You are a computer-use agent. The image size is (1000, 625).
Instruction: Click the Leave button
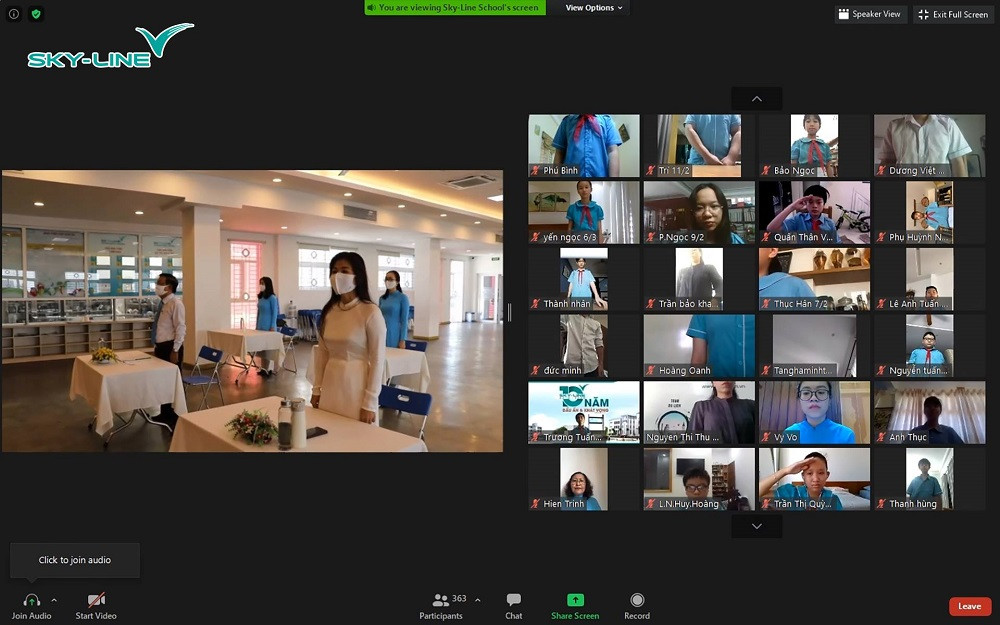[969, 606]
